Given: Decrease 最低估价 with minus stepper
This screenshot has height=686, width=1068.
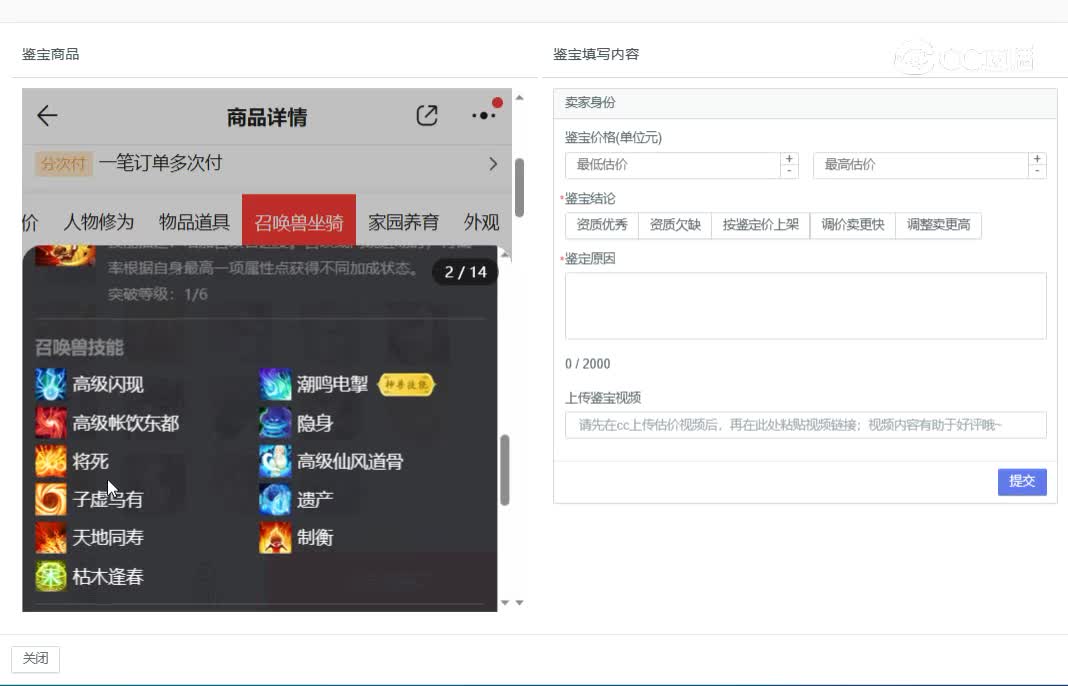Looking at the screenshot, I should tap(789, 172).
